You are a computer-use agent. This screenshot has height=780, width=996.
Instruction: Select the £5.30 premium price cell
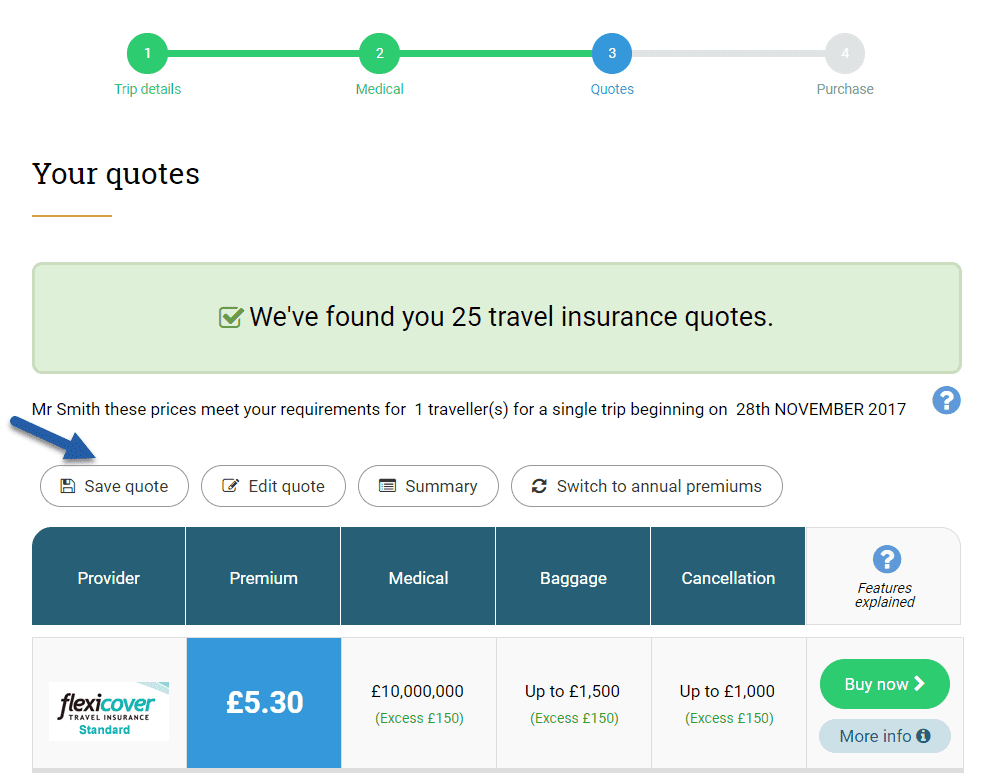click(264, 703)
